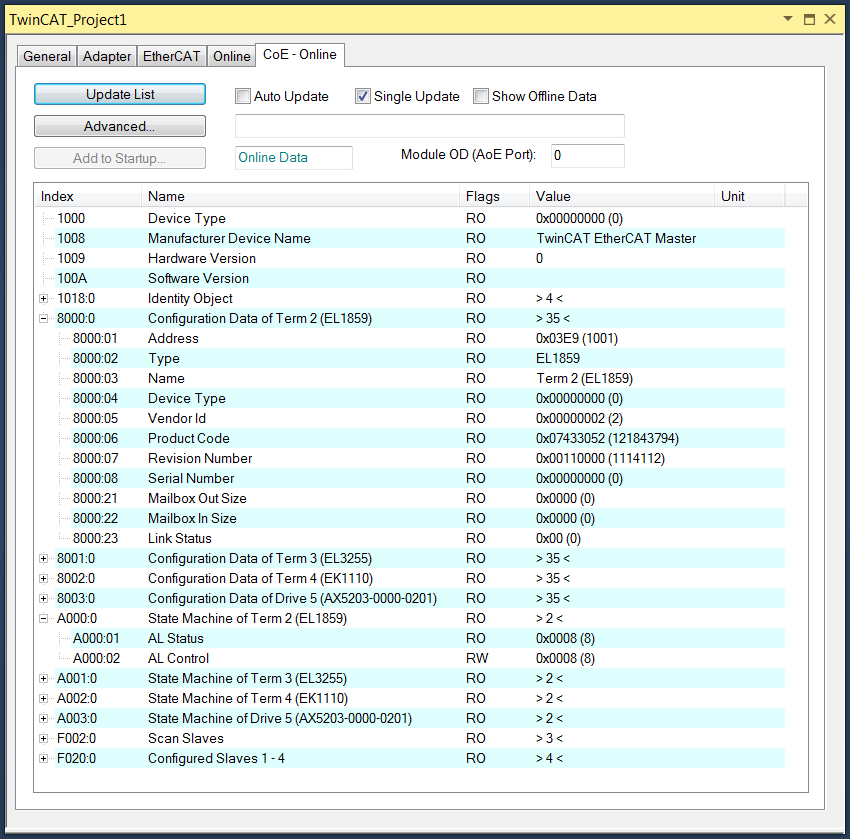Click the Flags column header
Screen dimensions: 850x839
click(x=494, y=196)
